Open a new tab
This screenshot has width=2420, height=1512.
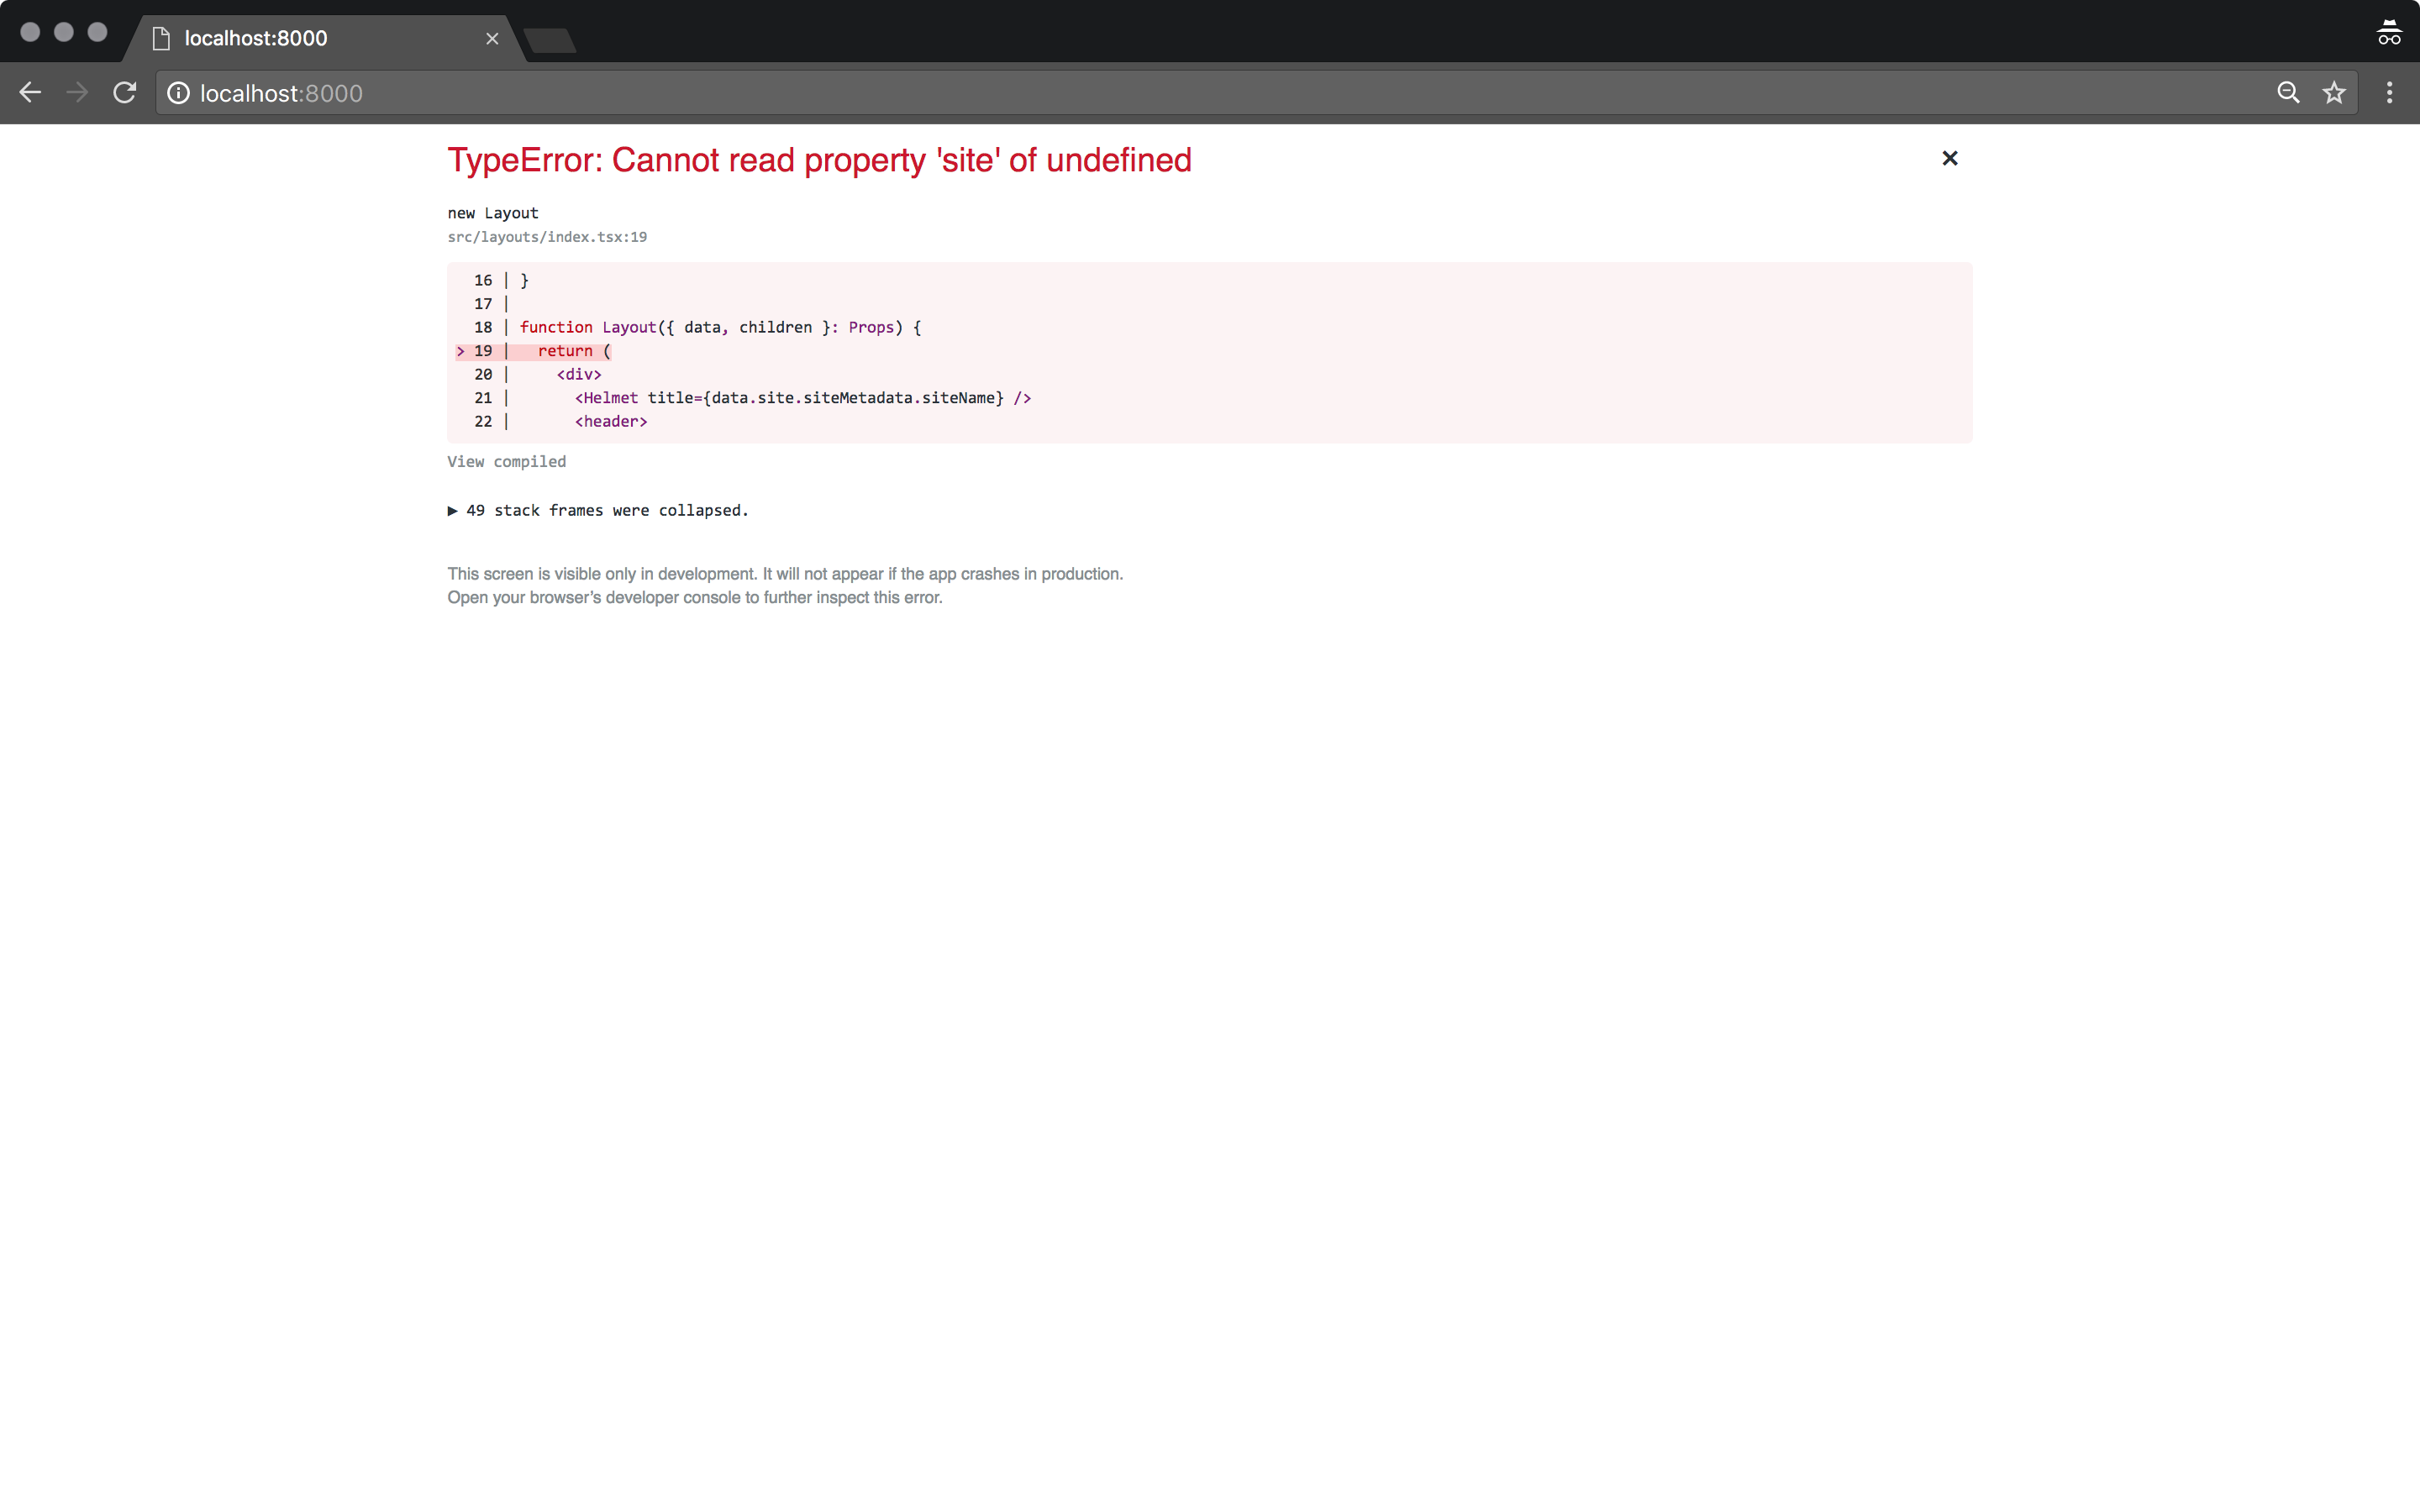tap(549, 40)
